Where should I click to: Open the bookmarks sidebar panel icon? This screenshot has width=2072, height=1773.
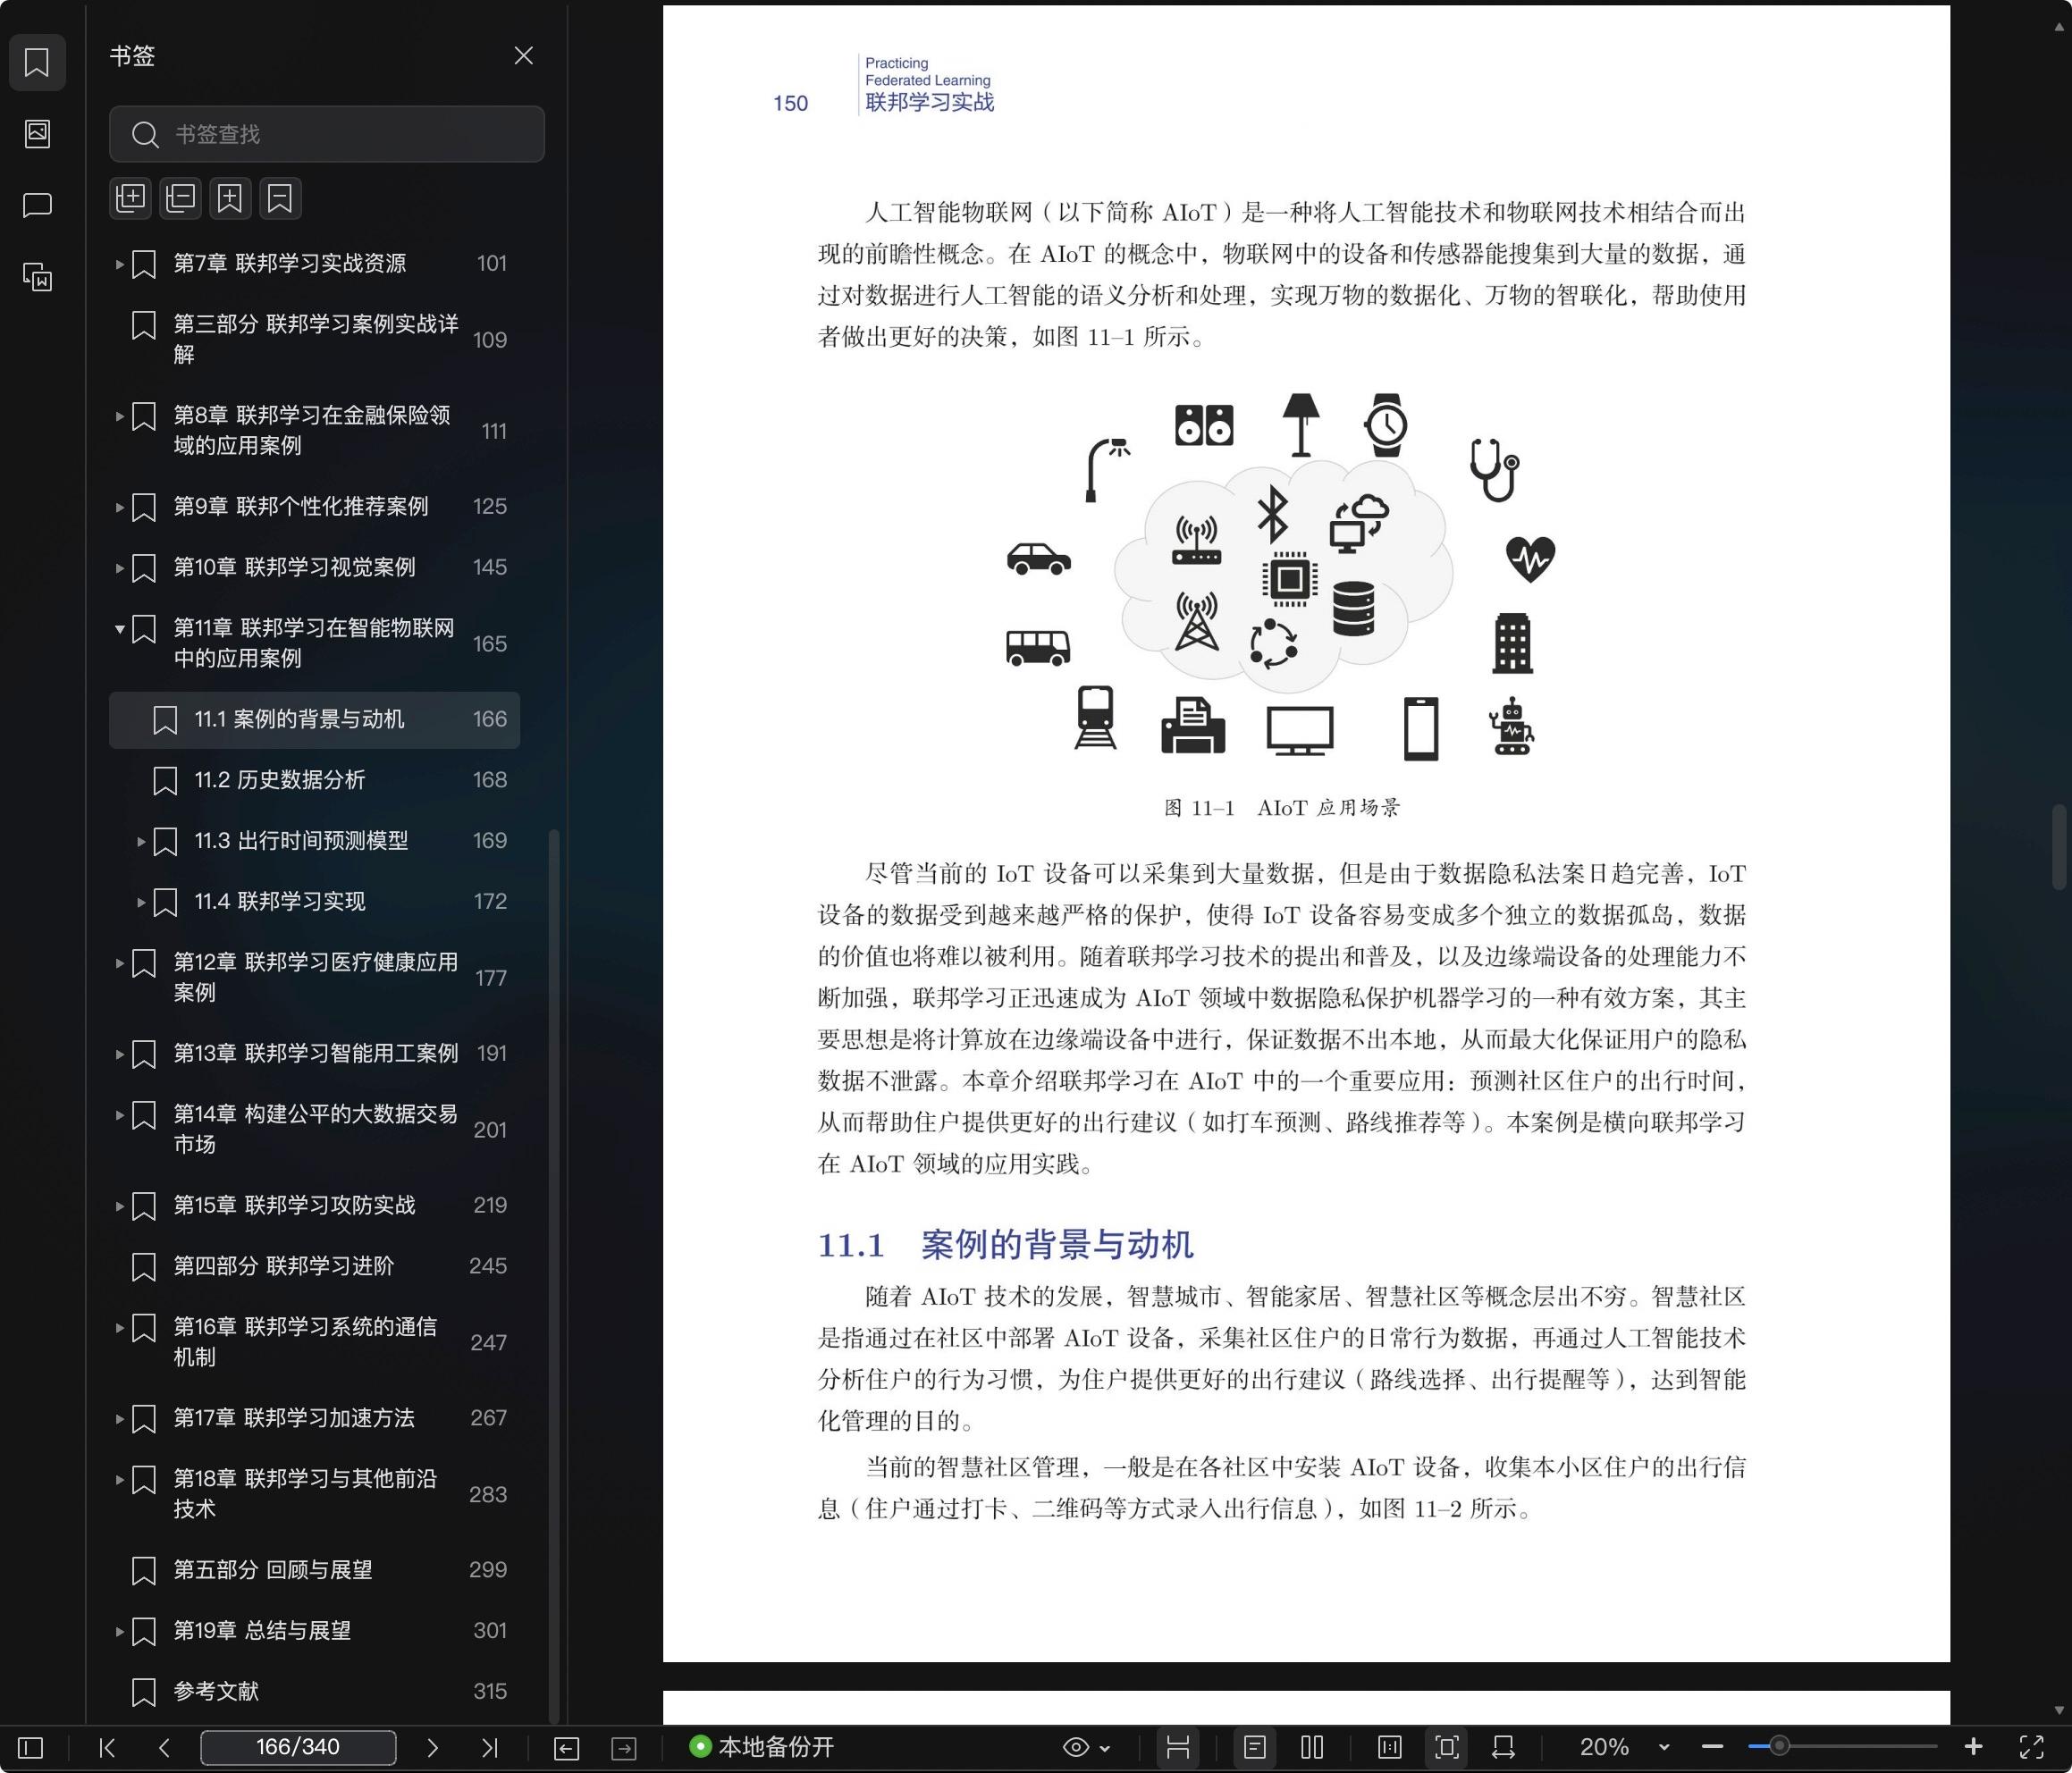tap(37, 63)
